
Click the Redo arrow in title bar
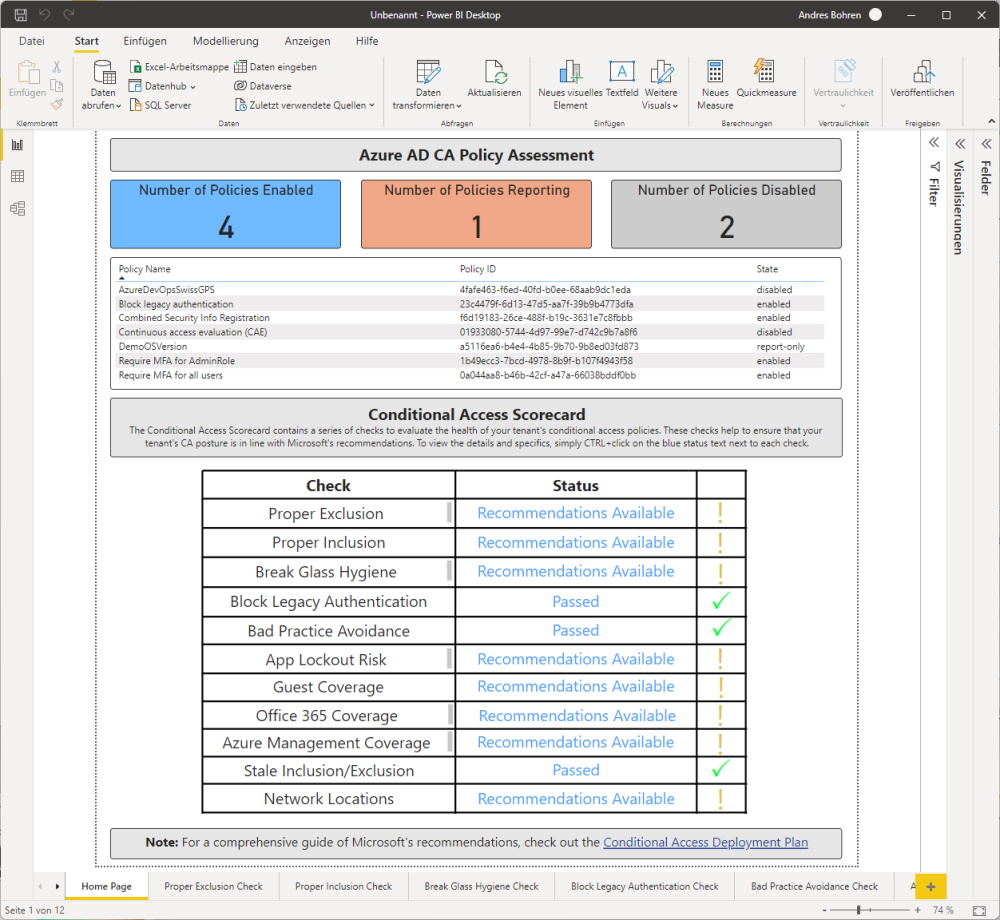point(69,15)
